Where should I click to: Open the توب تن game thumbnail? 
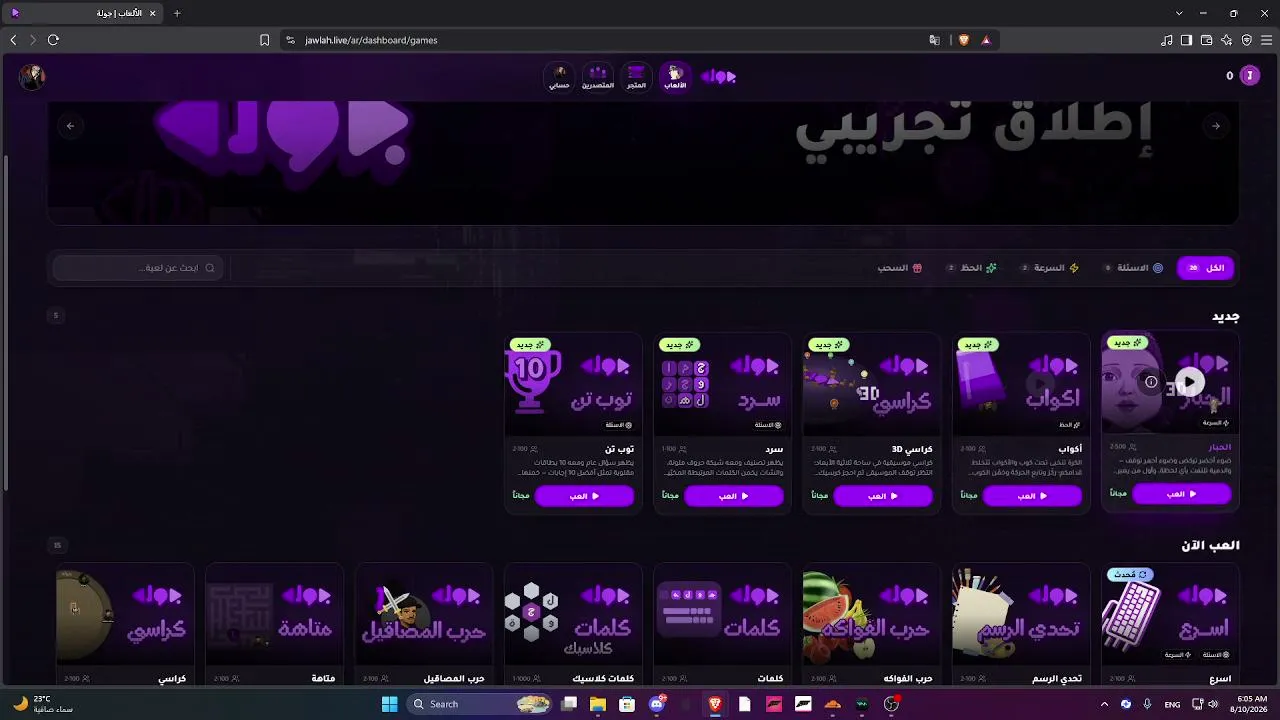pos(574,385)
